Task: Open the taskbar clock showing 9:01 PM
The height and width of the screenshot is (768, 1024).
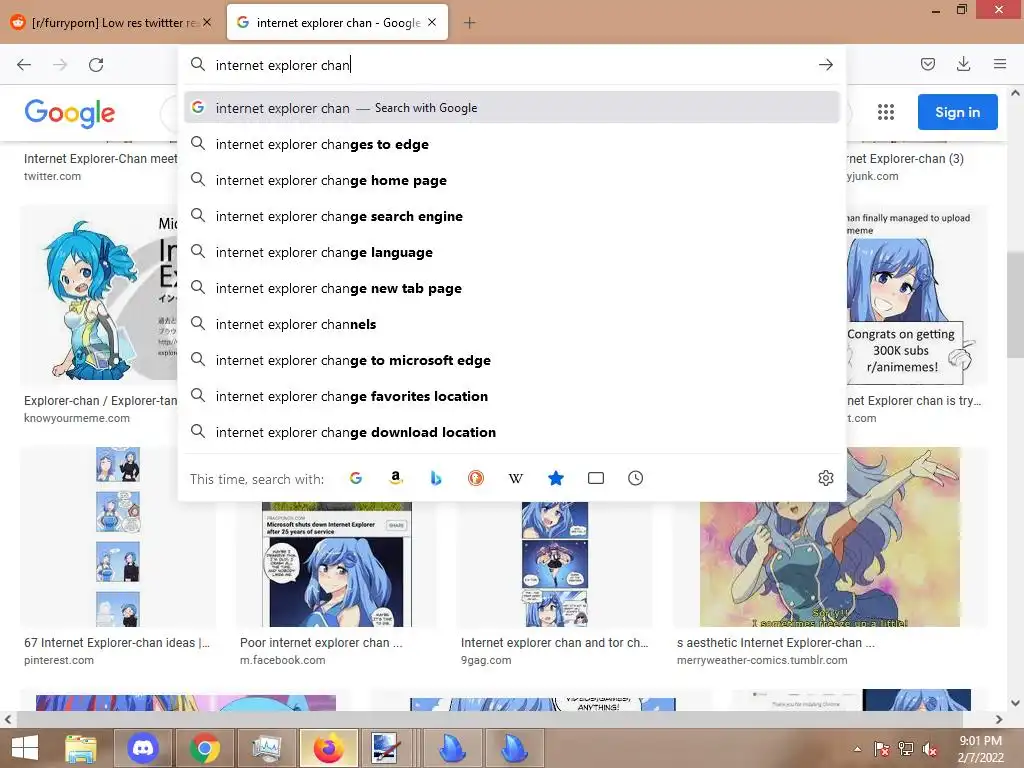Action: (x=981, y=749)
